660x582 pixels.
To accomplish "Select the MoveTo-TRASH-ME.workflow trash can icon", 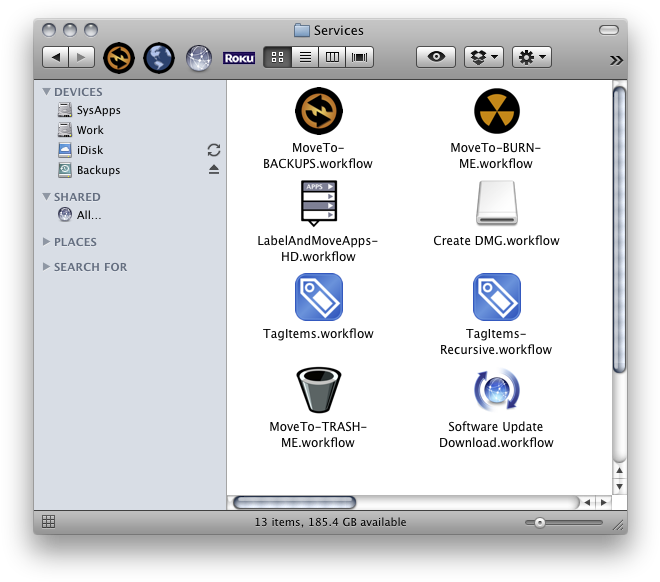I will (318, 390).
